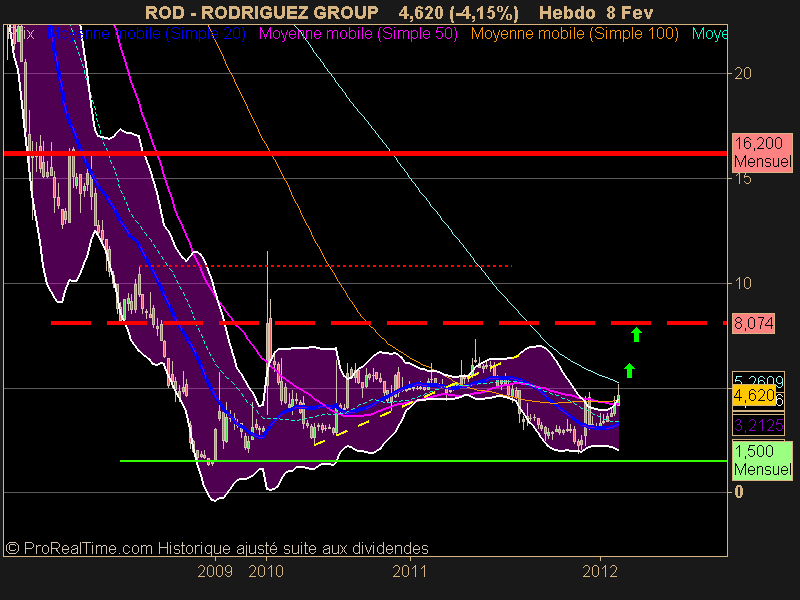Viewport: 800px width, 600px height.
Task: Select the Moyenne mobile (Simple 20) legend label
Action: 146,34
